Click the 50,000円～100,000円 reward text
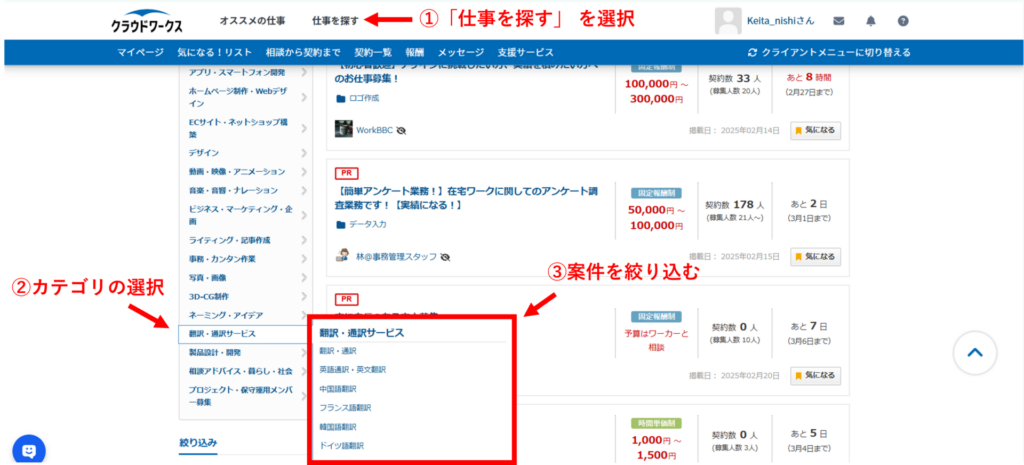The height and width of the screenshot is (465, 1024). pyautogui.click(x=654, y=219)
